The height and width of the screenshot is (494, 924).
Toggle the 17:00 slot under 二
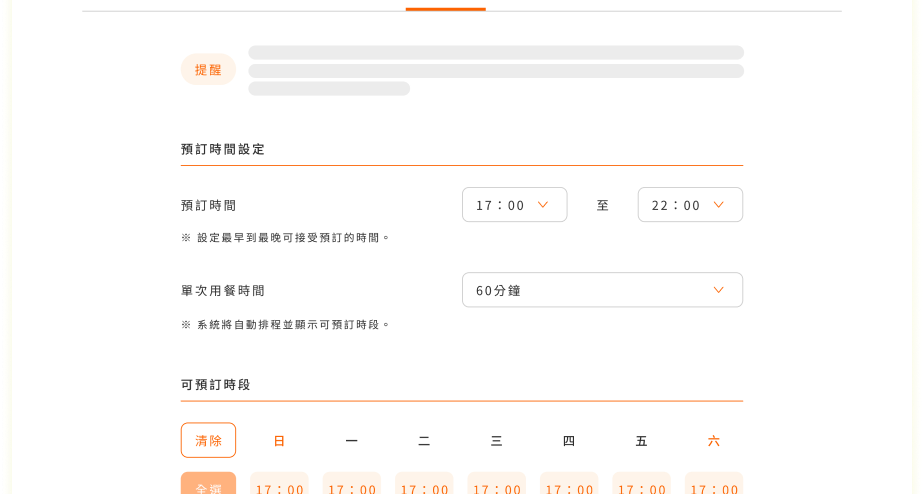click(x=424, y=485)
